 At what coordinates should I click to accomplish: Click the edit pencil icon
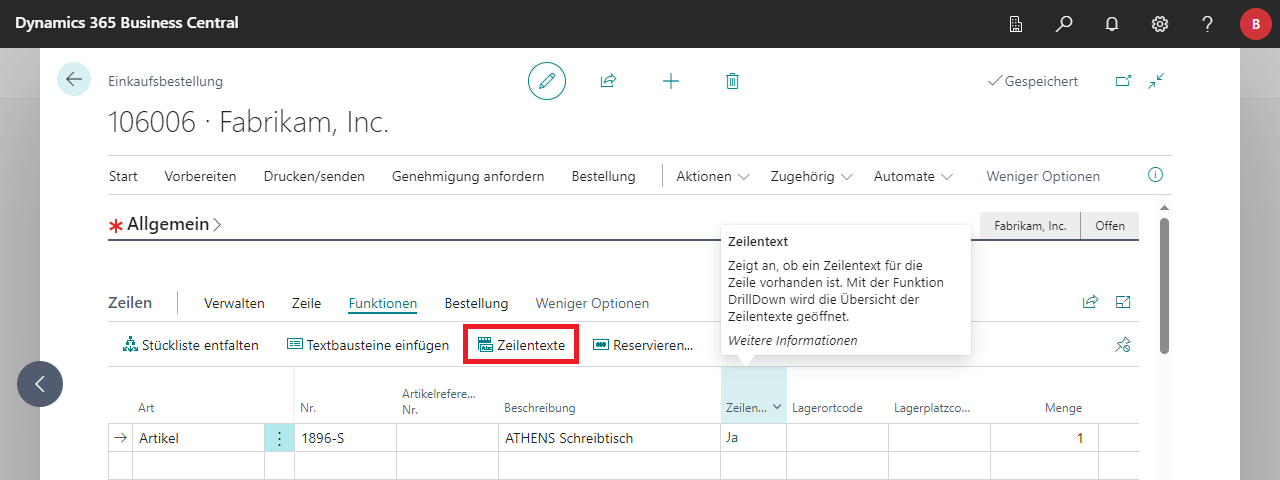[x=546, y=81]
